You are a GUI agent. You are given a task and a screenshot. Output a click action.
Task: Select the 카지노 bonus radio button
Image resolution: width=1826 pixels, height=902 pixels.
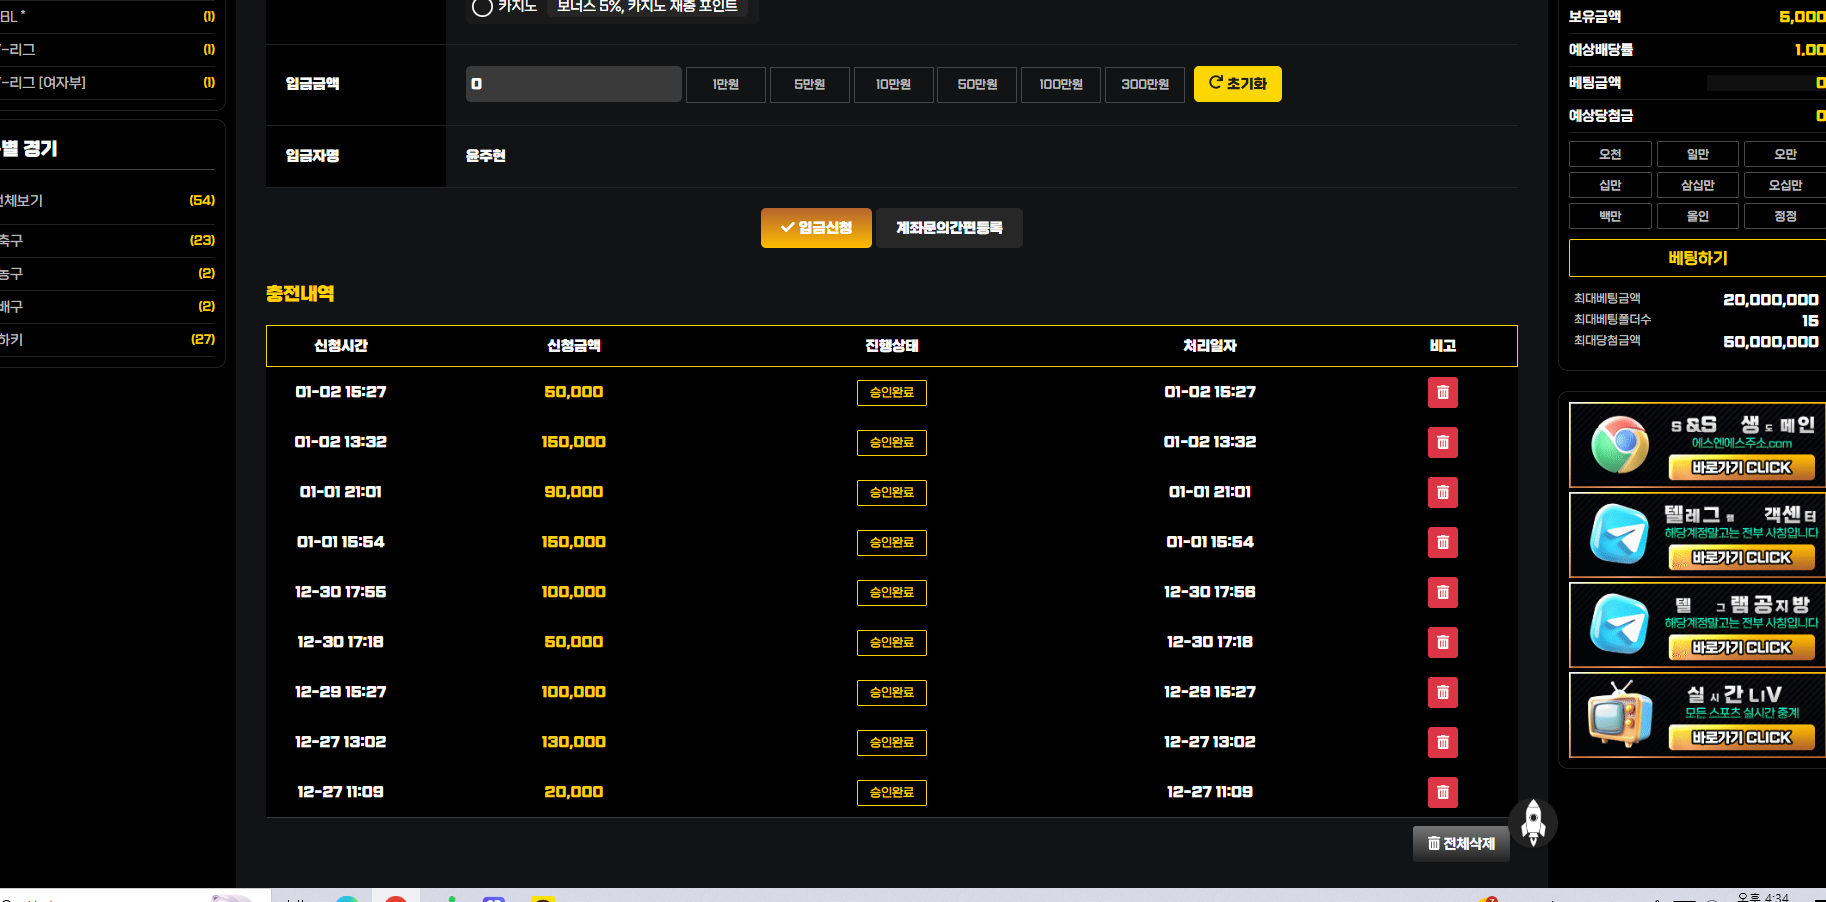click(x=482, y=7)
